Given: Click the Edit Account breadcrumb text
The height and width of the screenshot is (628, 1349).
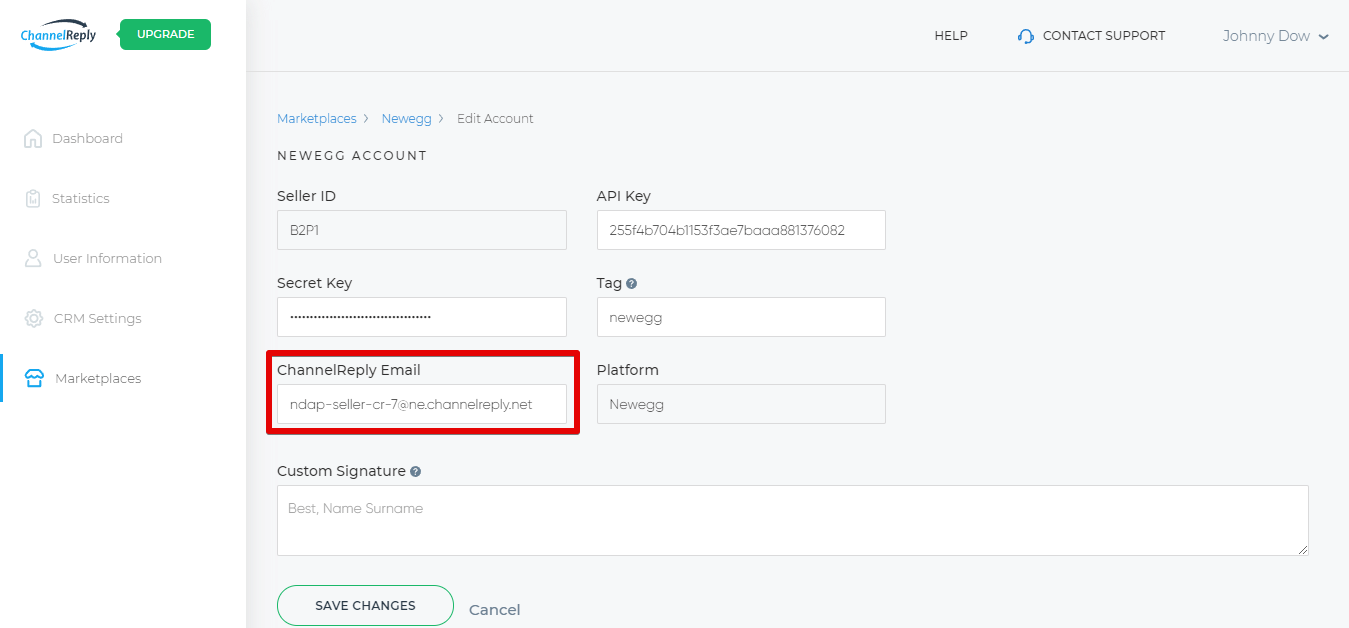Looking at the screenshot, I should pos(495,118).
